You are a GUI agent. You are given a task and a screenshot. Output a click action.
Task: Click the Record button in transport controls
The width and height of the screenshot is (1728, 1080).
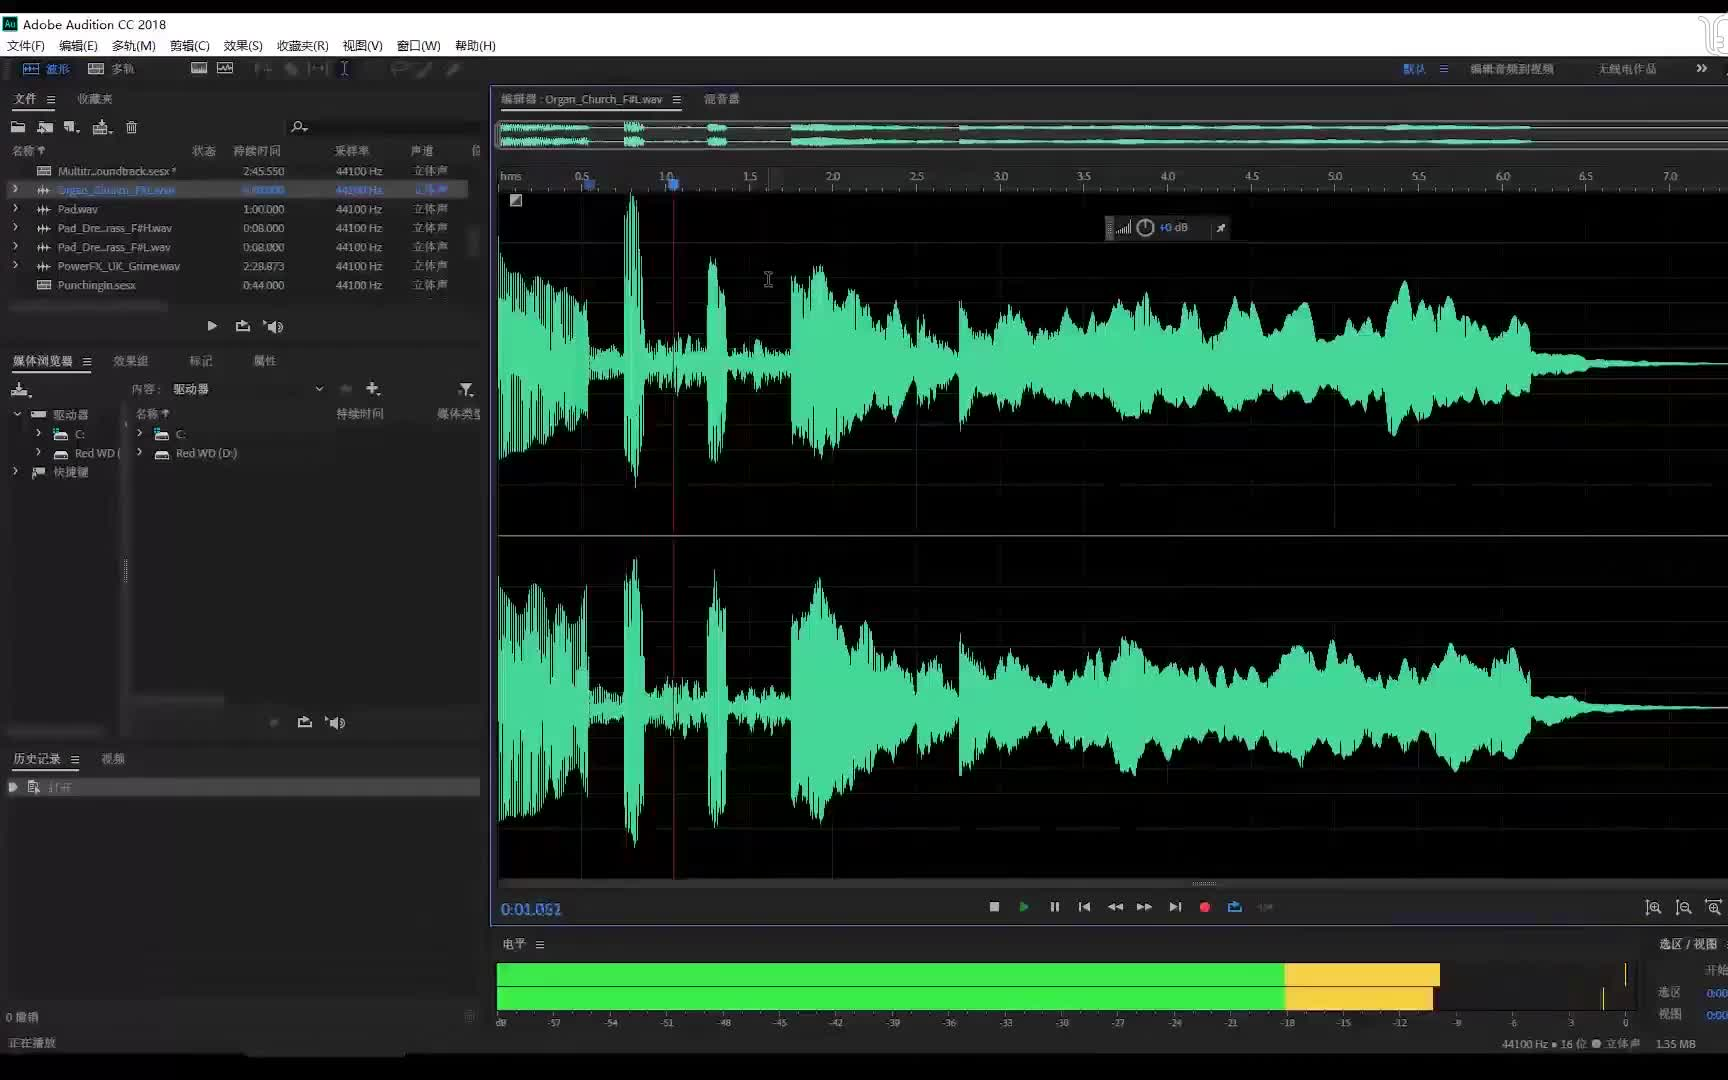[x=1204, y=907]
